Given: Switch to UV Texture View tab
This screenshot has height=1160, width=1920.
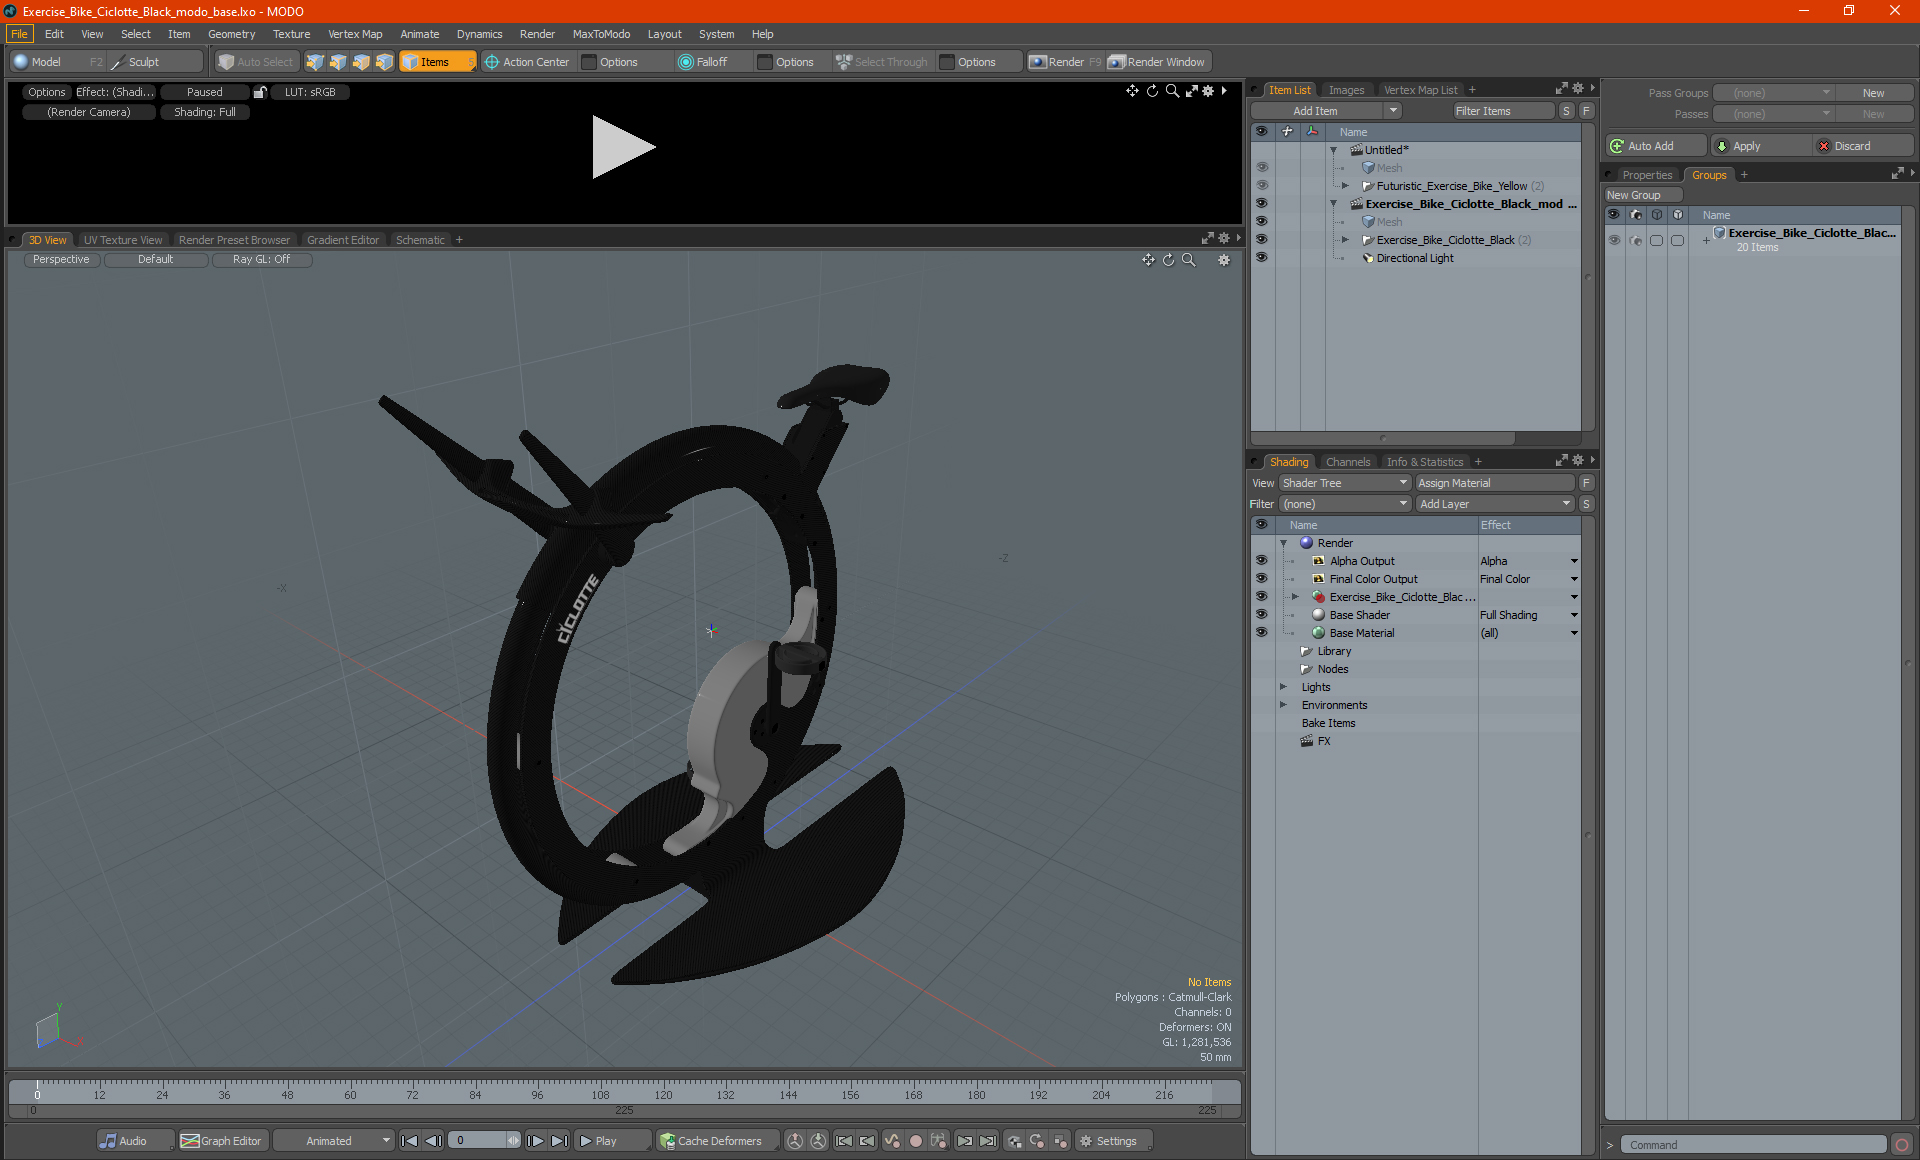Looking at the screenshot, I should click(x=123, y=240).
